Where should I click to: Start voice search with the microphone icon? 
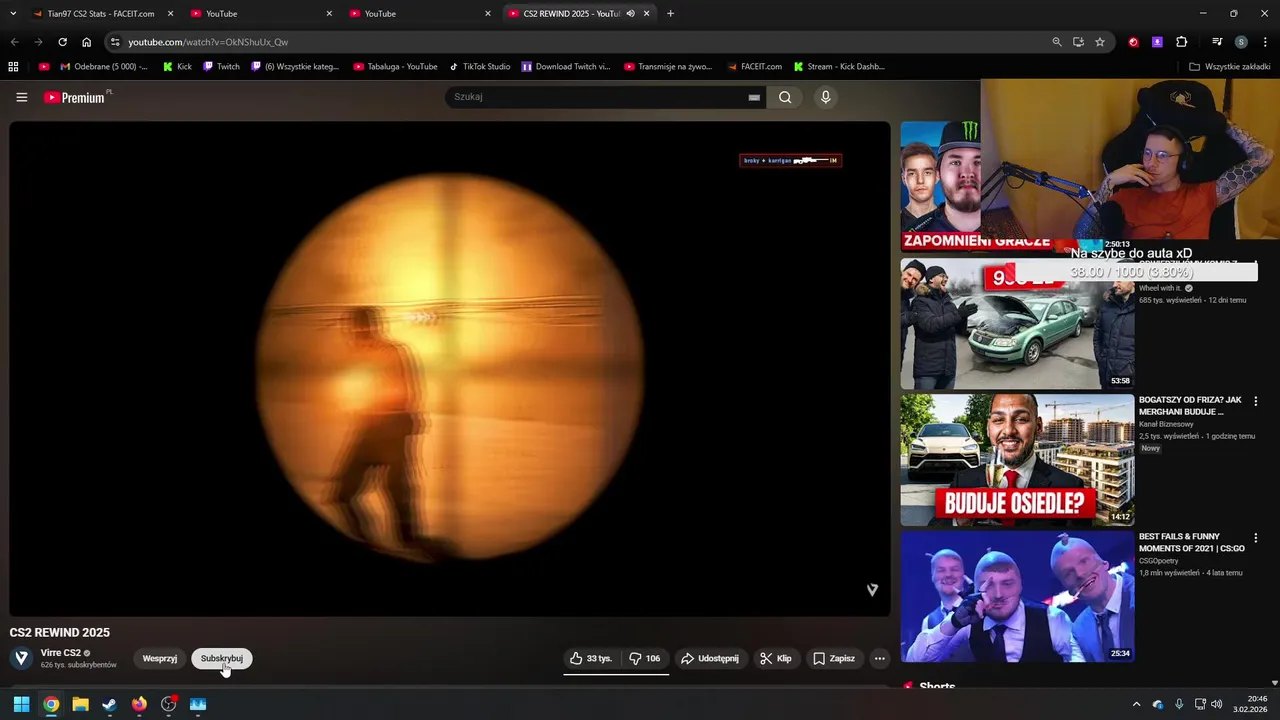pyautogui.click(x=825, y=97)
